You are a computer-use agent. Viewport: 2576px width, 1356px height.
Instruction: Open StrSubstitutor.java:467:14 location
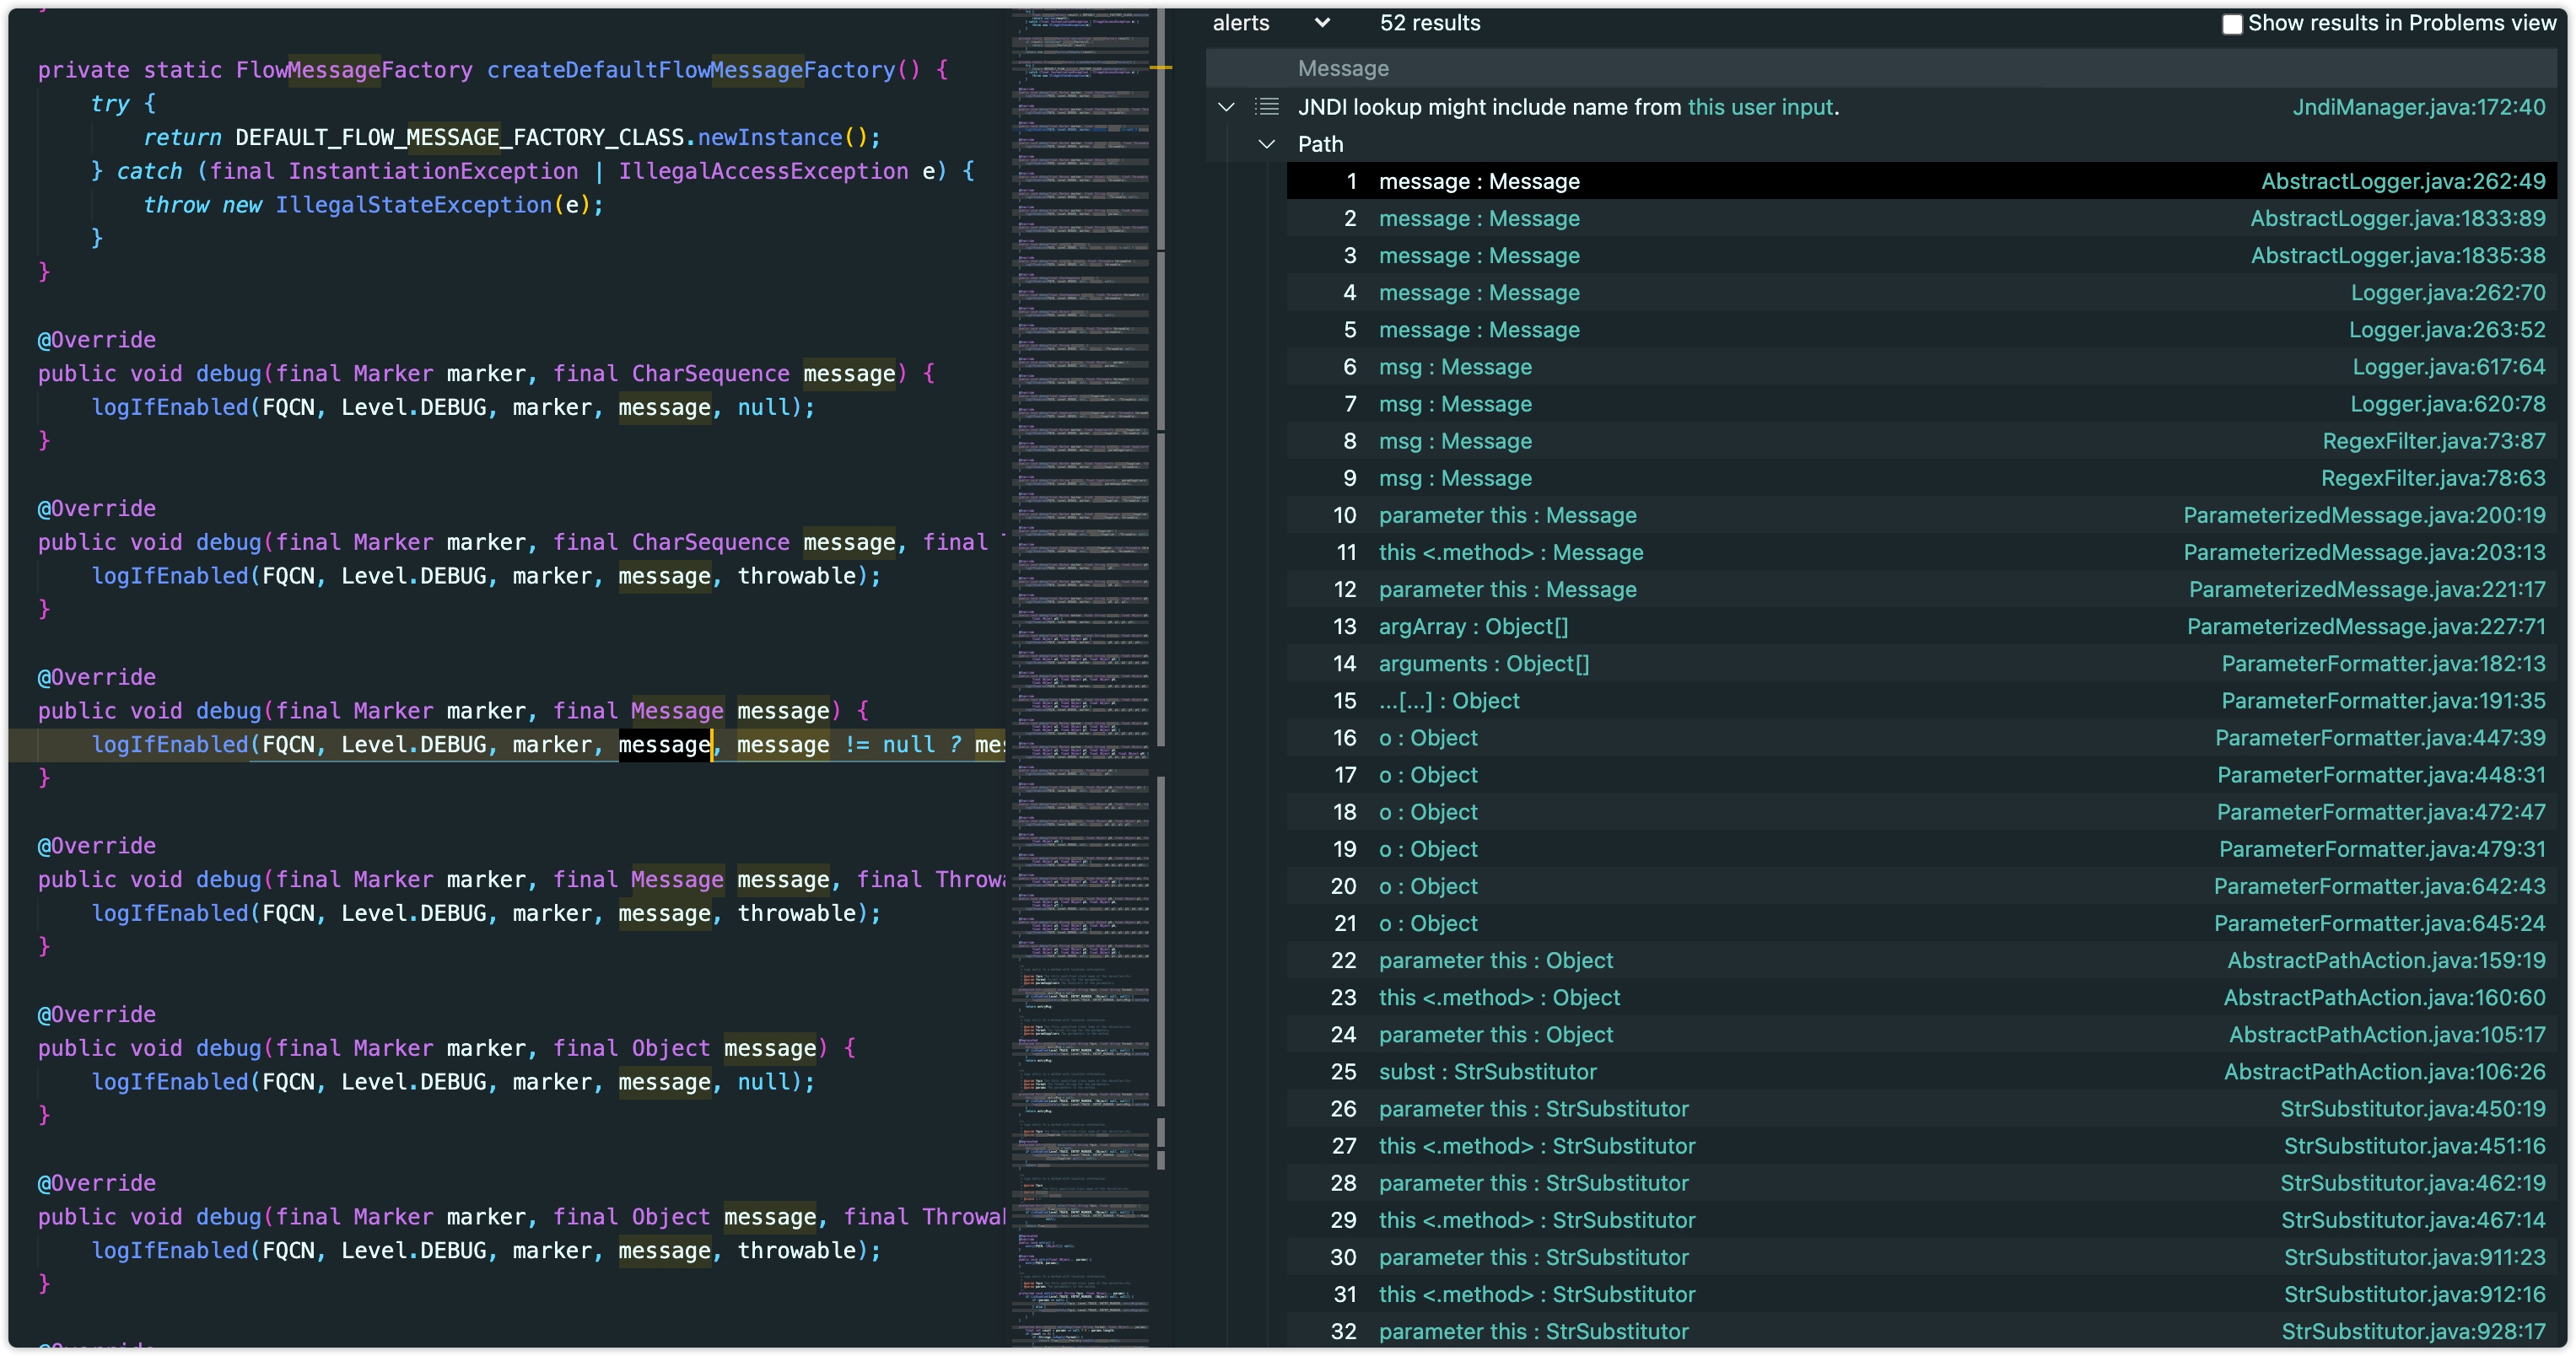(2413, 1220)
